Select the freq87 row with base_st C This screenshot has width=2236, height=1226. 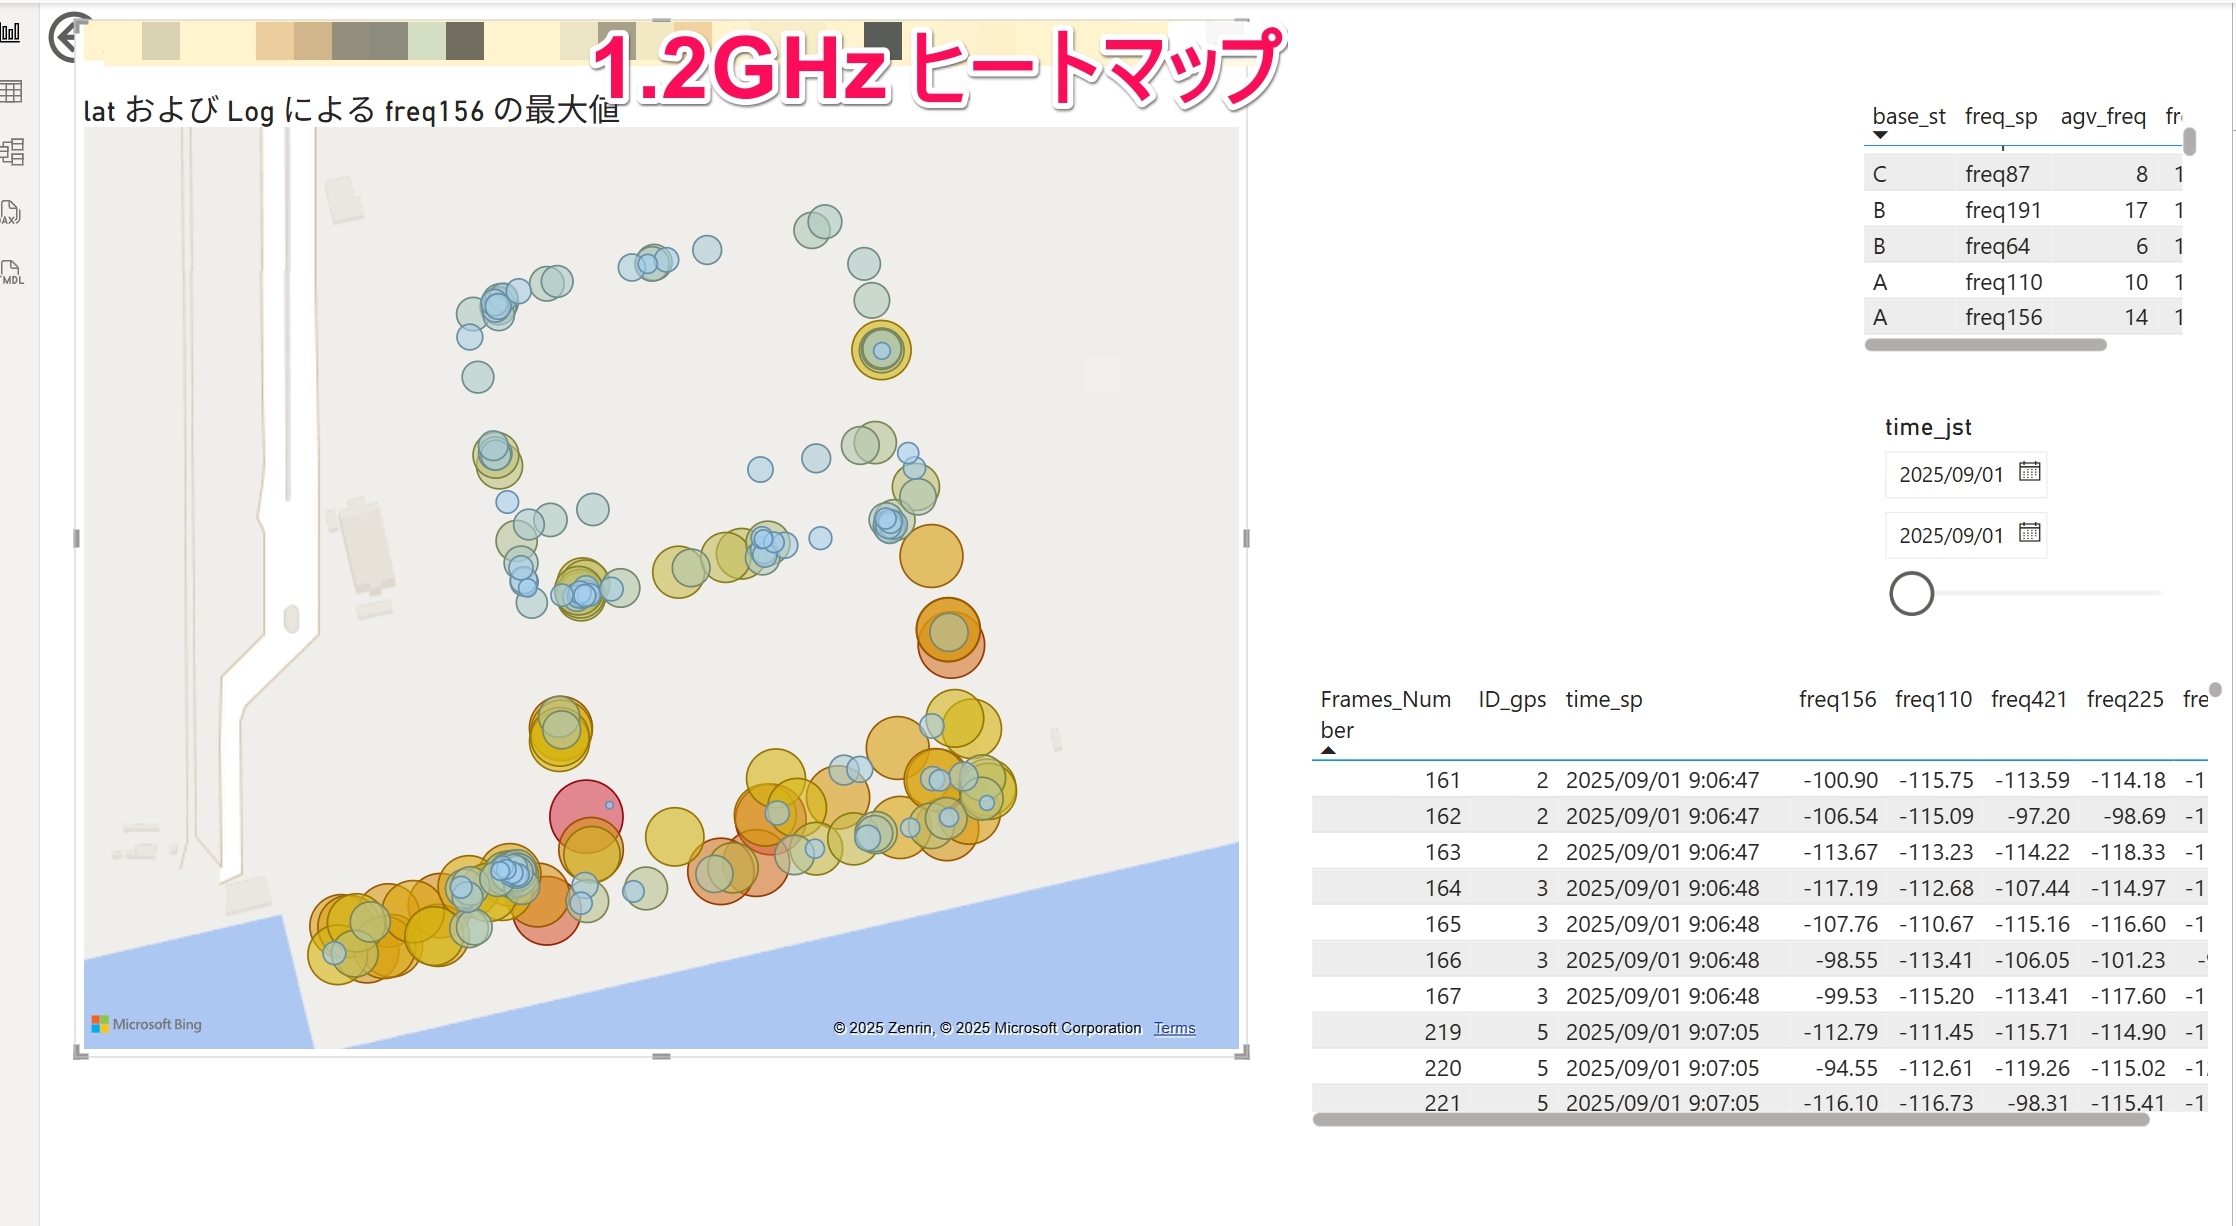[x=1996, y=174]
